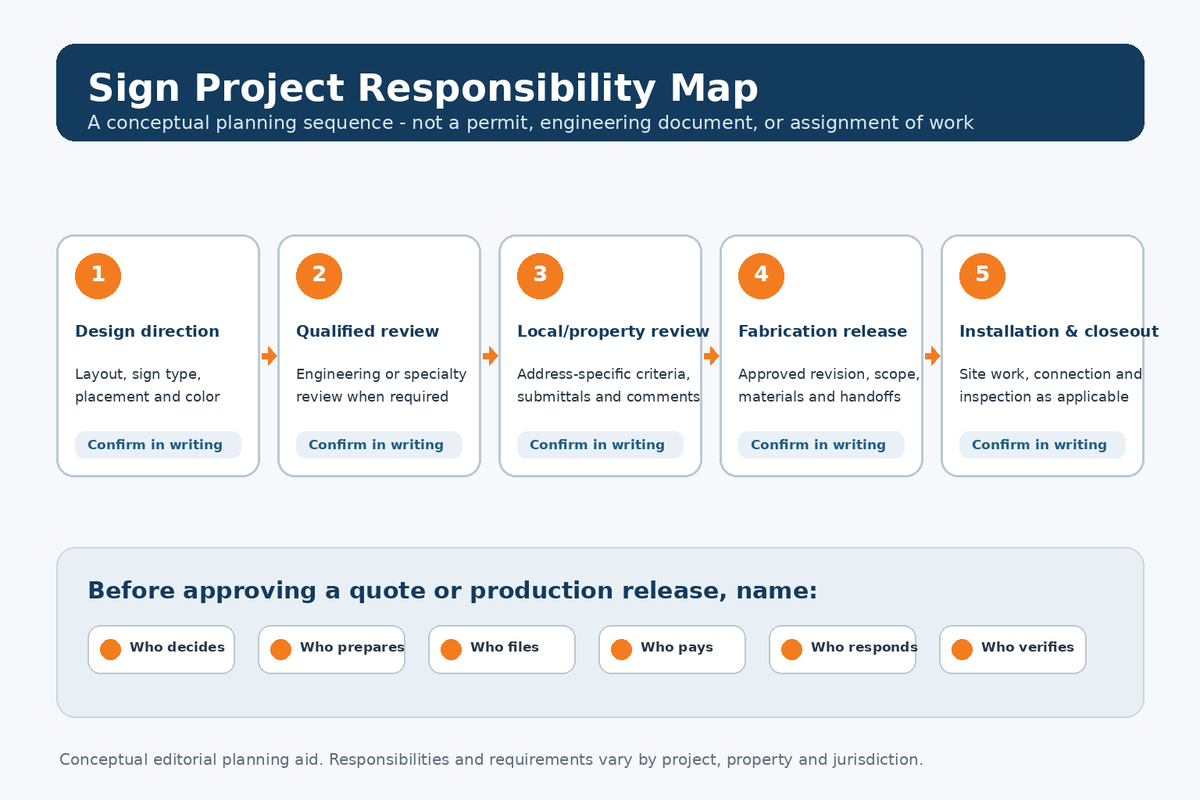Click Confirm in writing under Installation & closeout

coord(1042,445)
